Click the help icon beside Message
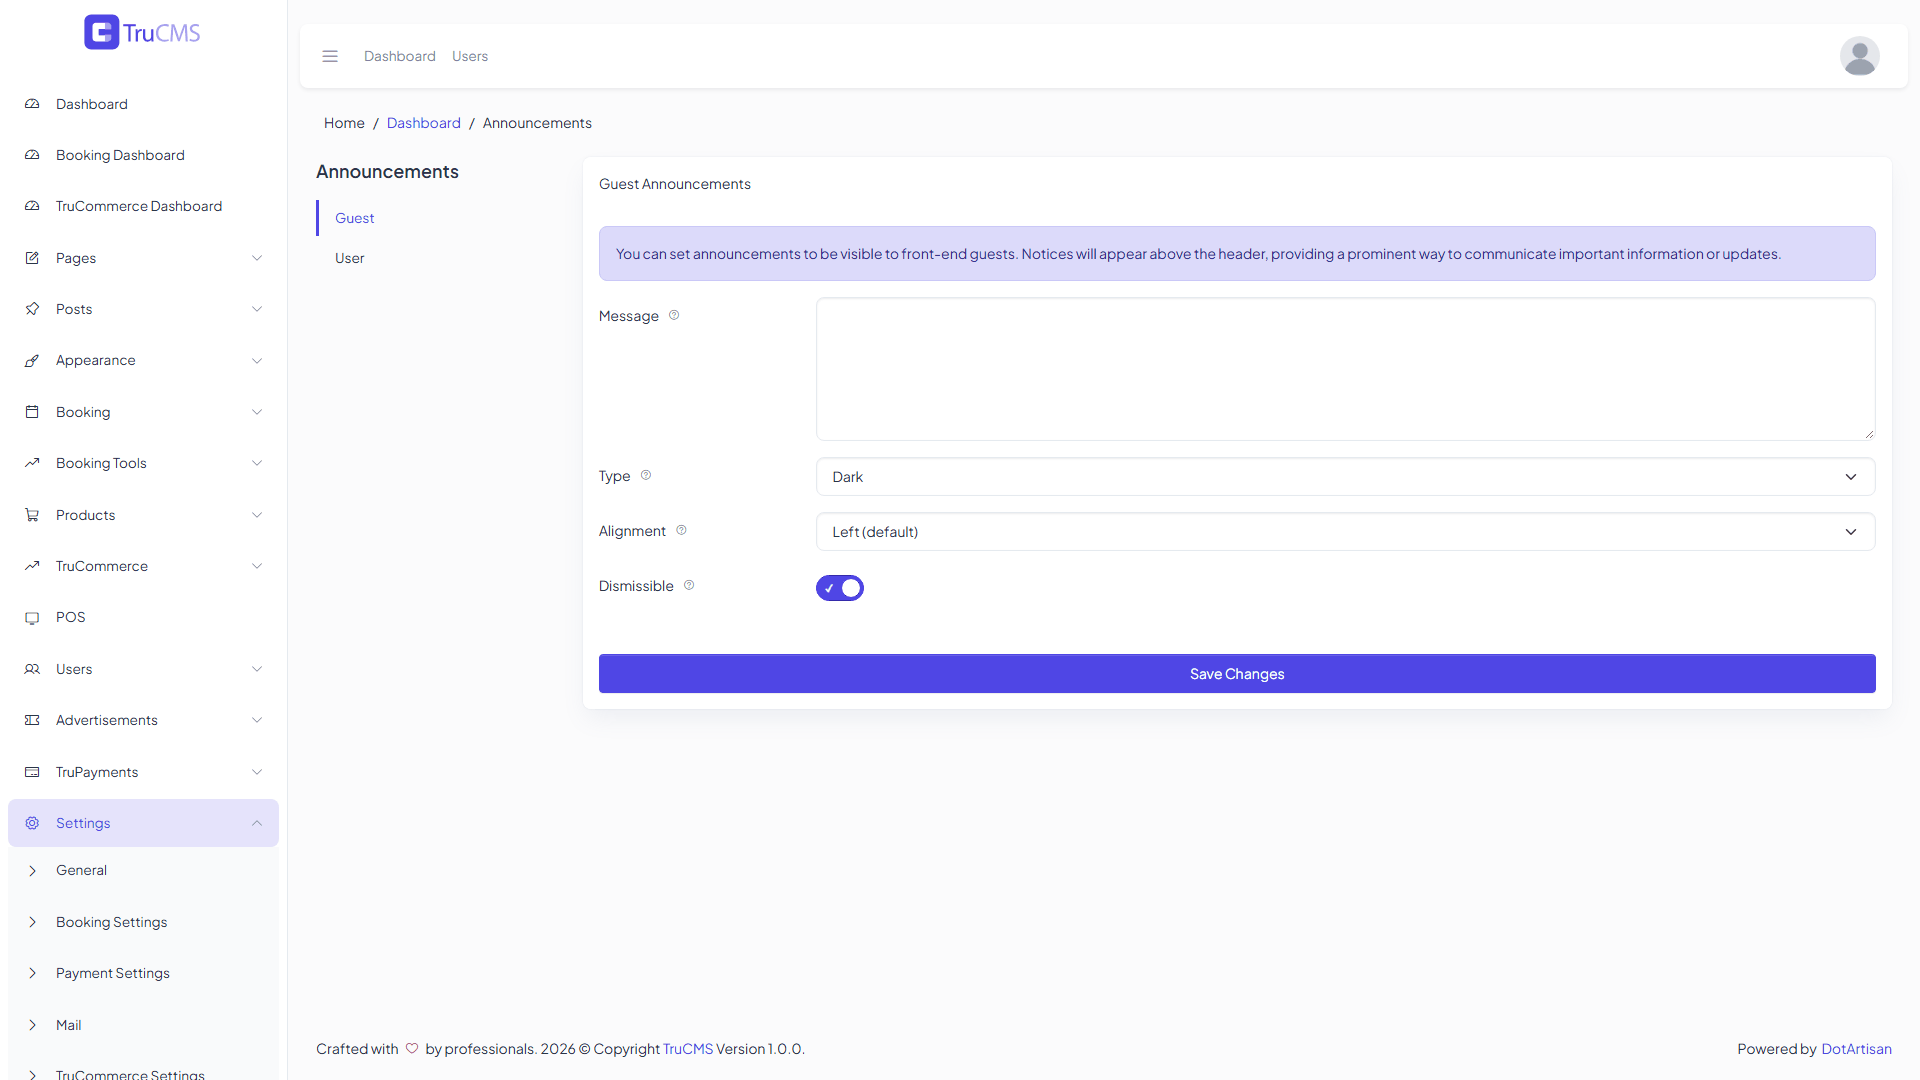1920x1080 pixels. [674, 315]
